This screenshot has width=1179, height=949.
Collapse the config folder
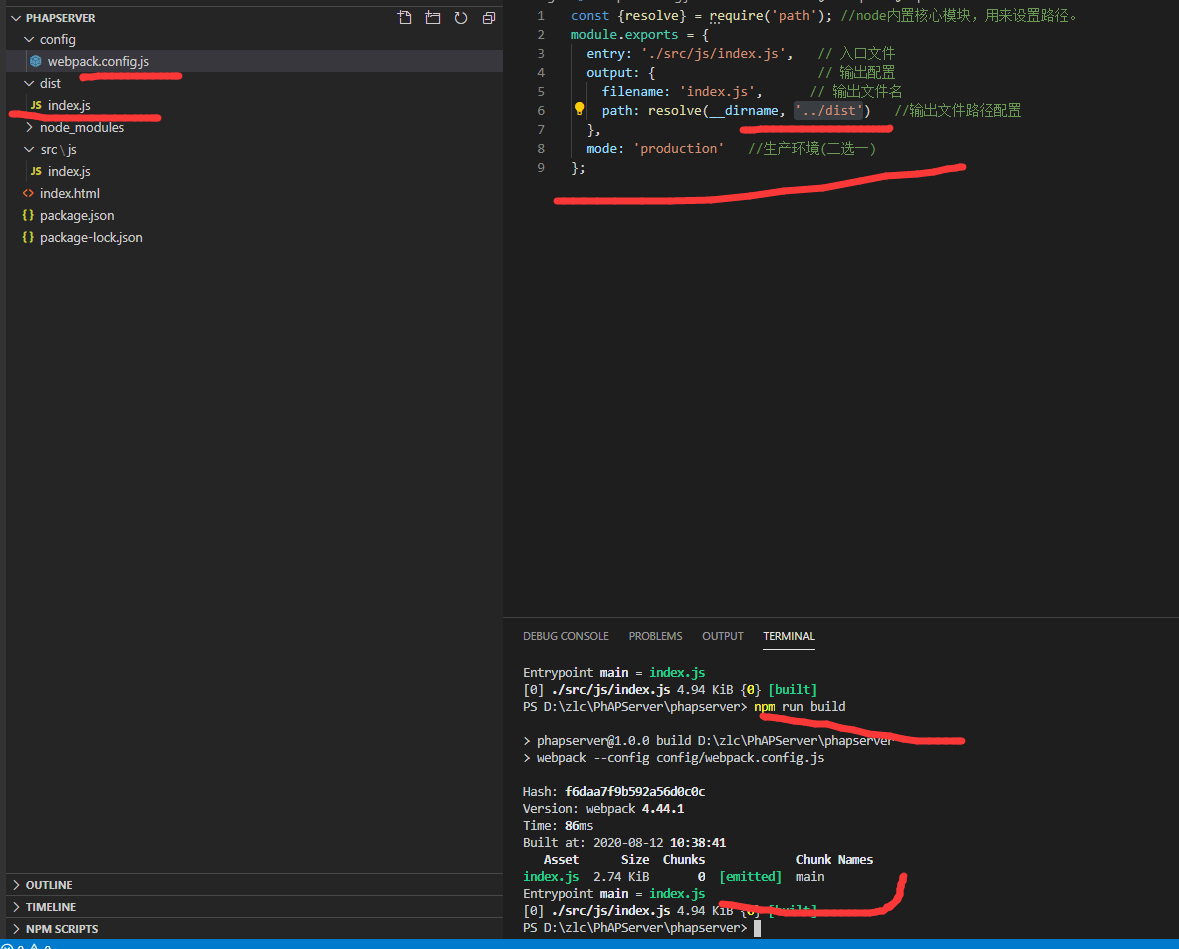point(57,39)
